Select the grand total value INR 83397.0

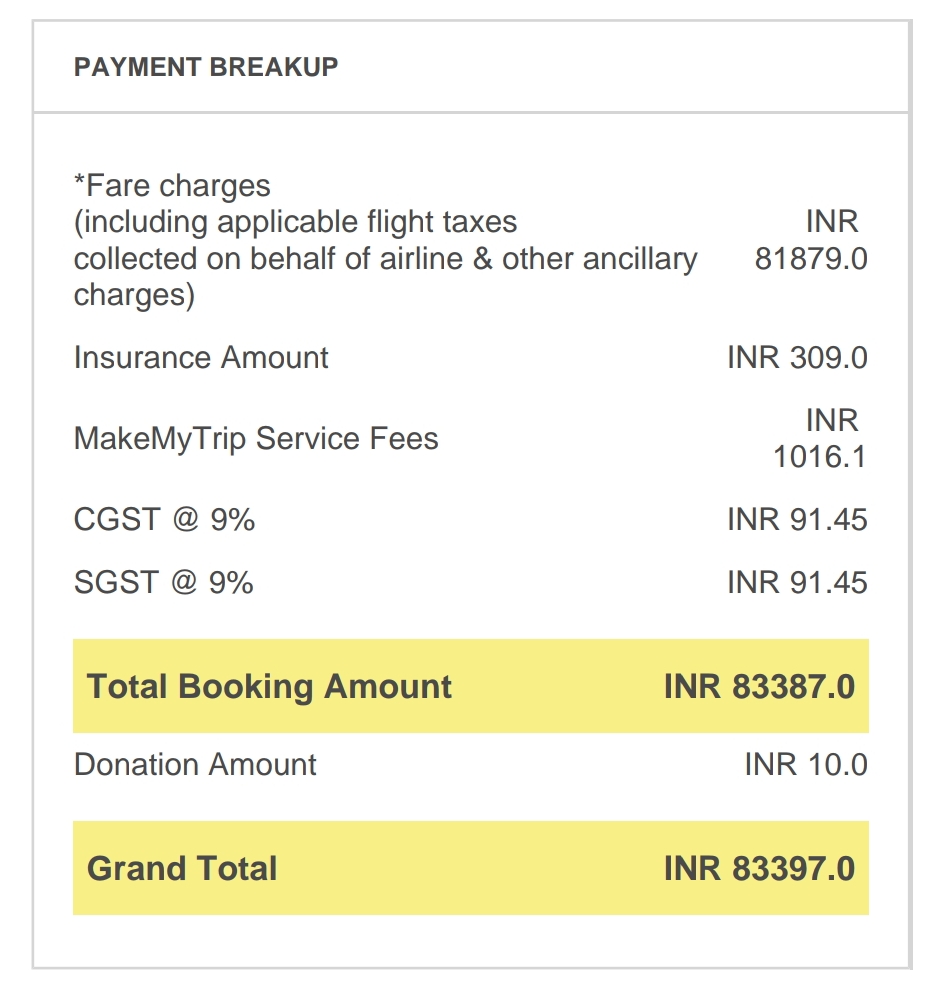coord(759,868)
